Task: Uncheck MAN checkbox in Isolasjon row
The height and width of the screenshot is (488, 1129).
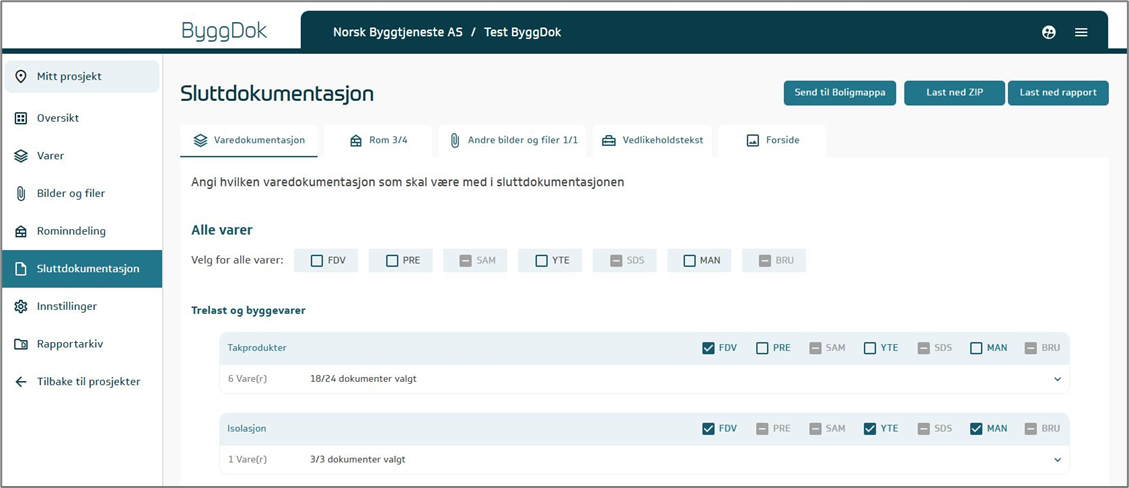Action: pyautogui.click(x=976, y=428)
